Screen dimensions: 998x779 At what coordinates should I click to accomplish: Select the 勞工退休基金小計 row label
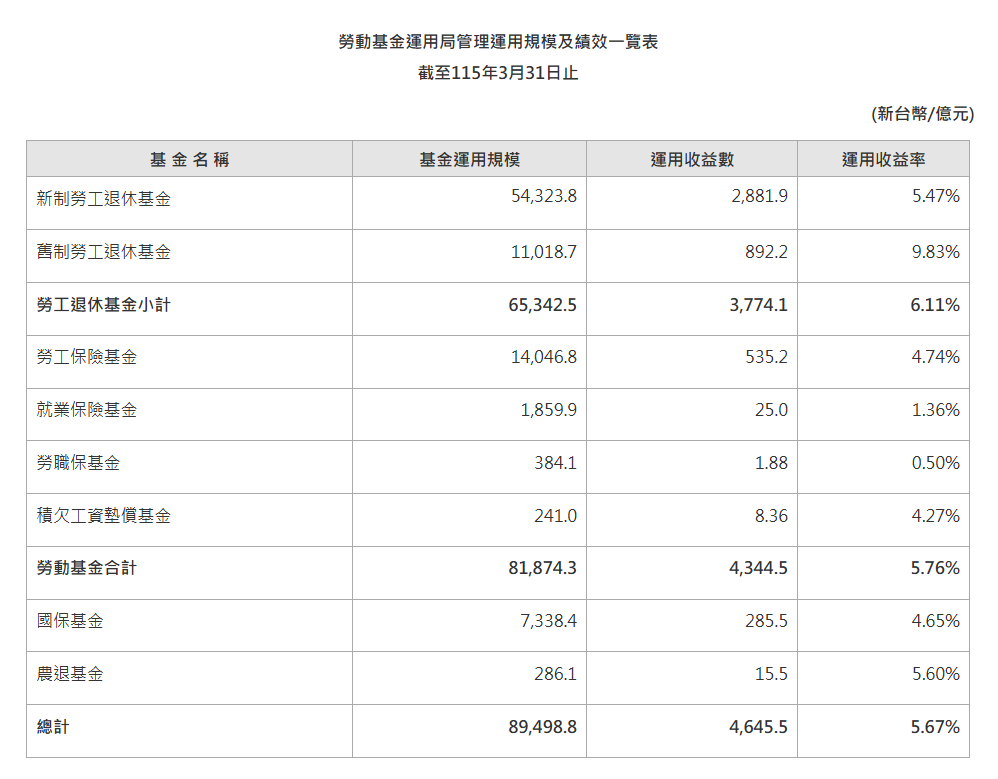click(x=104, y=305)
